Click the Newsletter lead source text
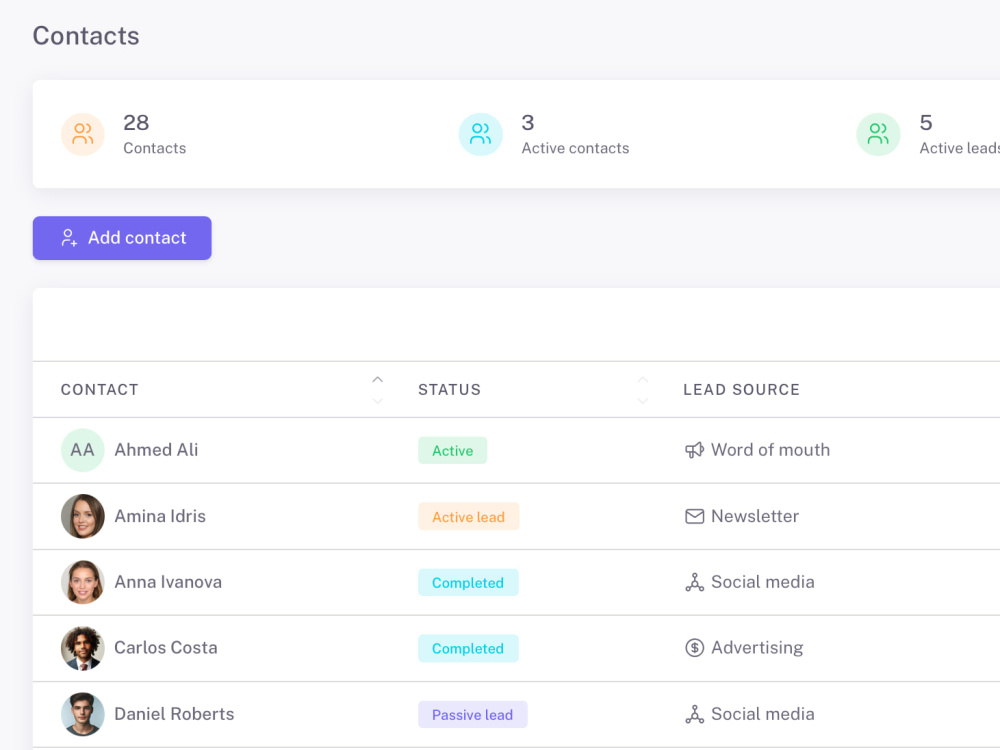Screen dimensions: 1000x750 point(755,516)
